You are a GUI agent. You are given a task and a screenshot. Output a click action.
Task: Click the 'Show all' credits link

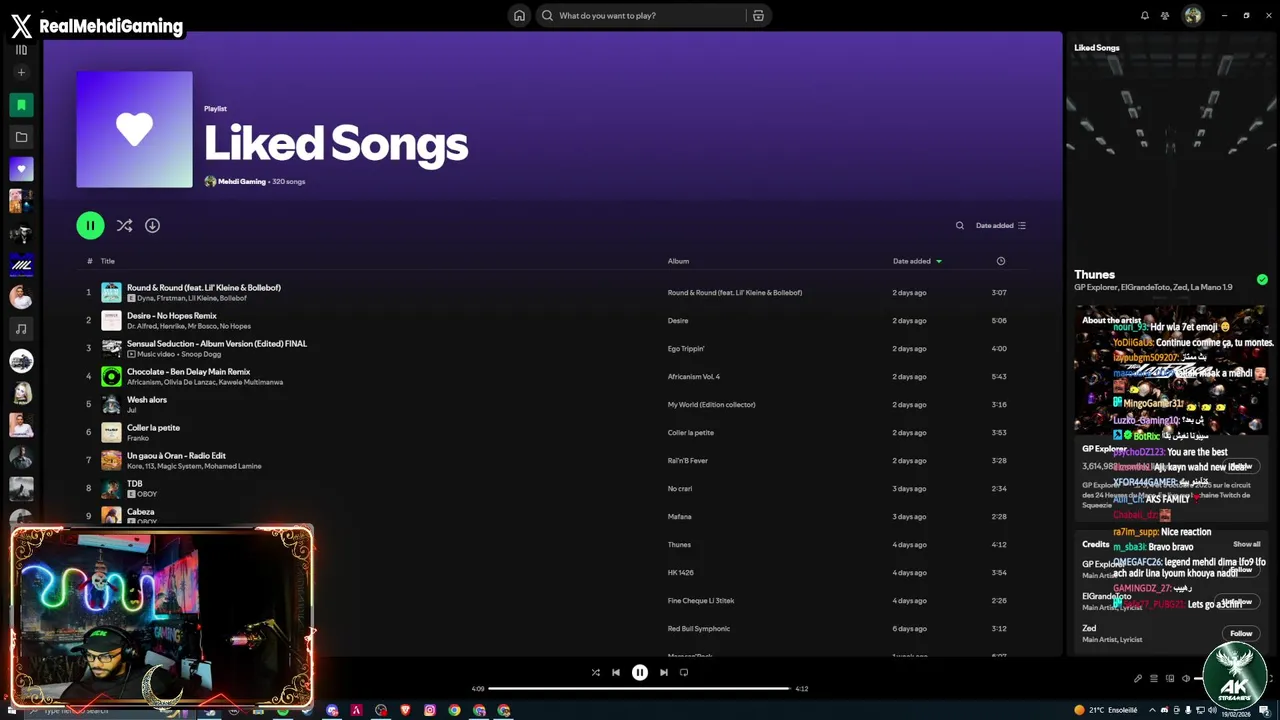(x=1246, y=545)
